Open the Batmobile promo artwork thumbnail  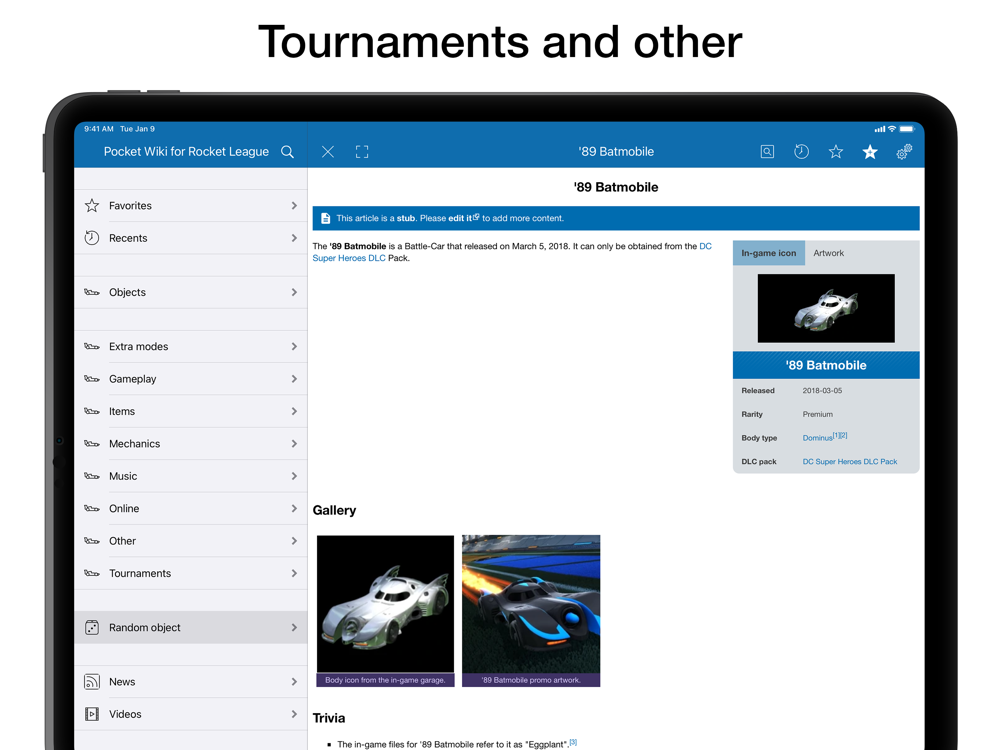(x=531, y=604)
